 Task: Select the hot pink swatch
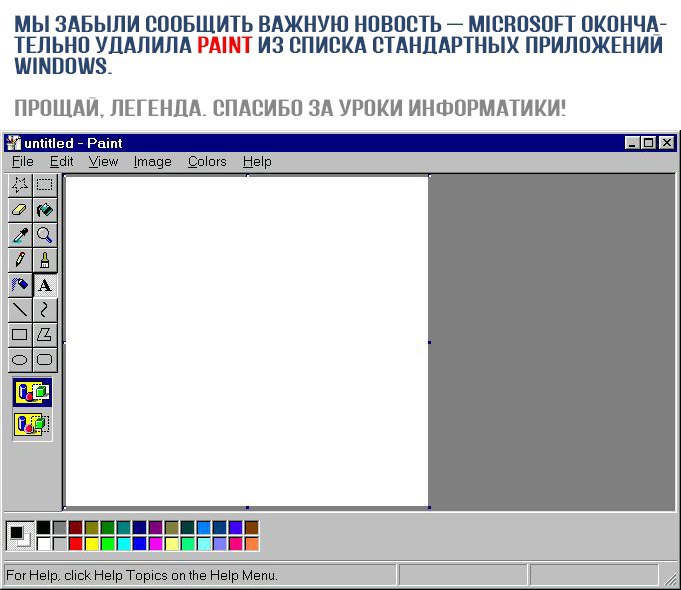pos(235,544)
